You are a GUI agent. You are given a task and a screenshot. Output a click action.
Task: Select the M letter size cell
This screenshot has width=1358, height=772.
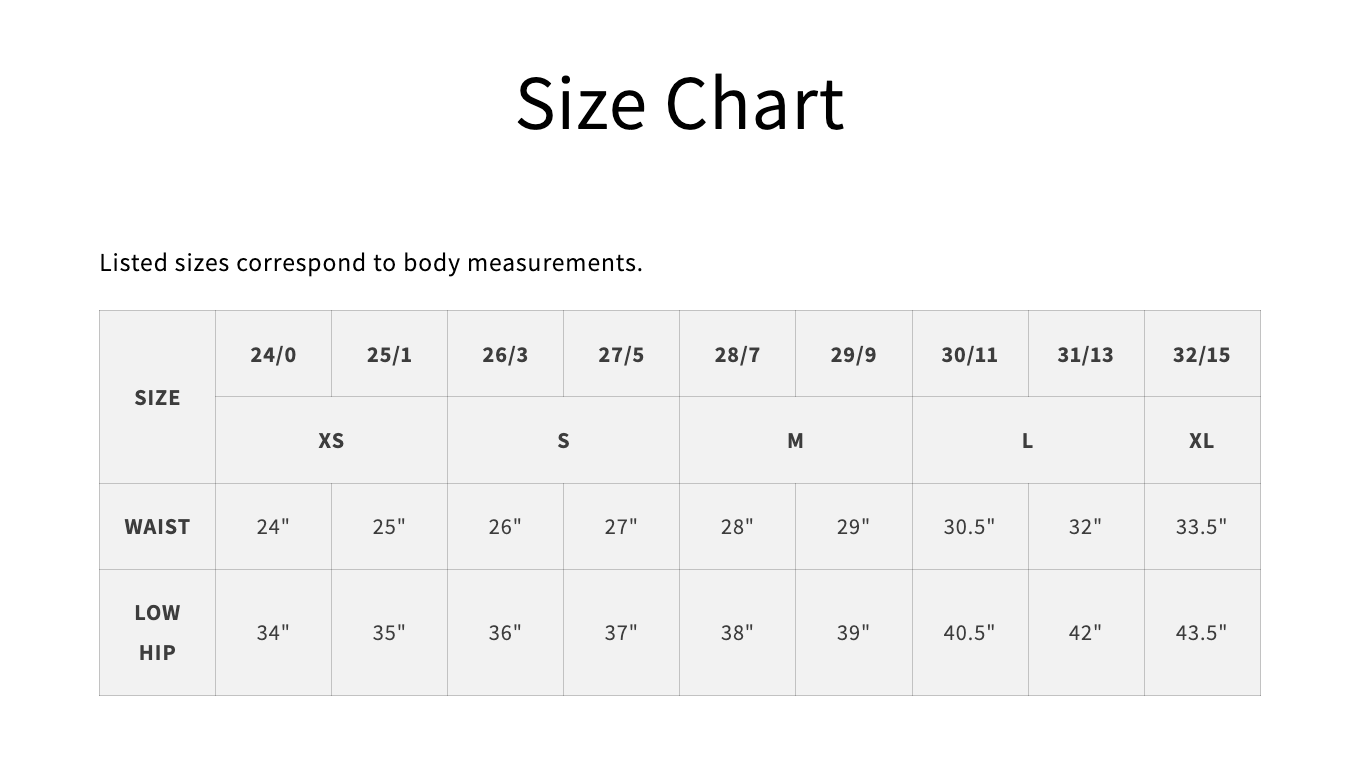tap(795, 441)
